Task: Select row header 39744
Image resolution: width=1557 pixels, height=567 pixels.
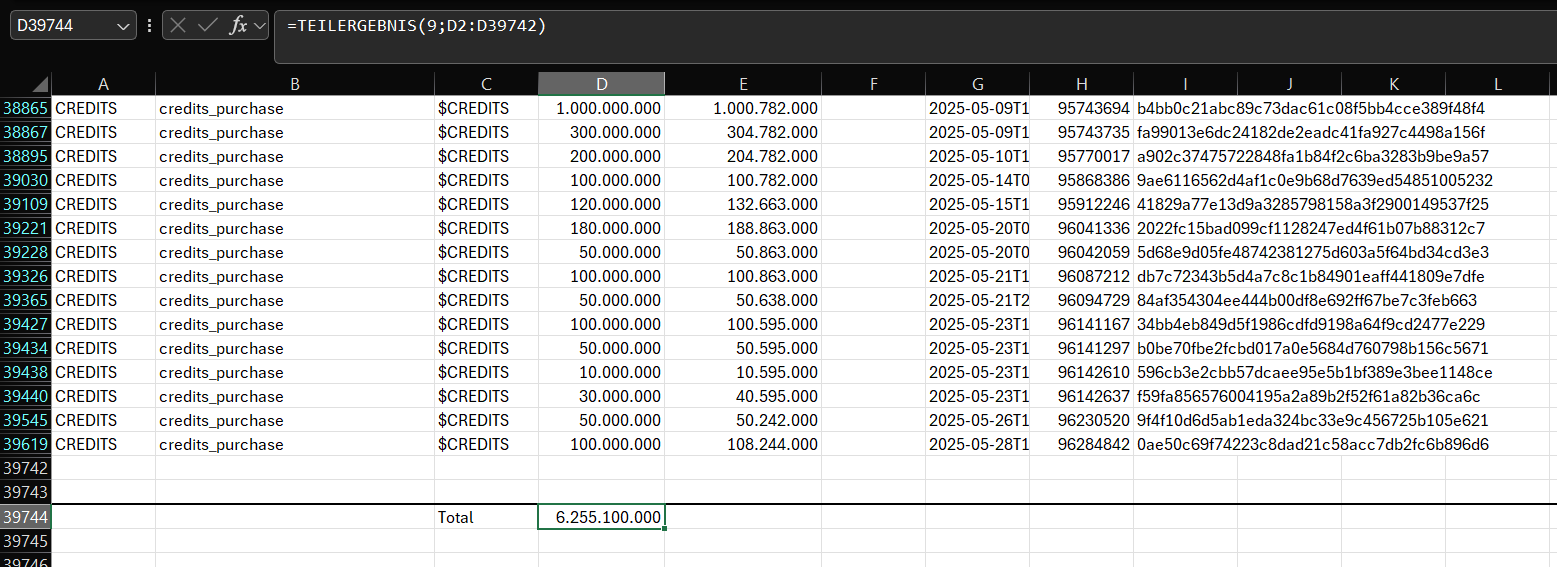Action: 25,517
